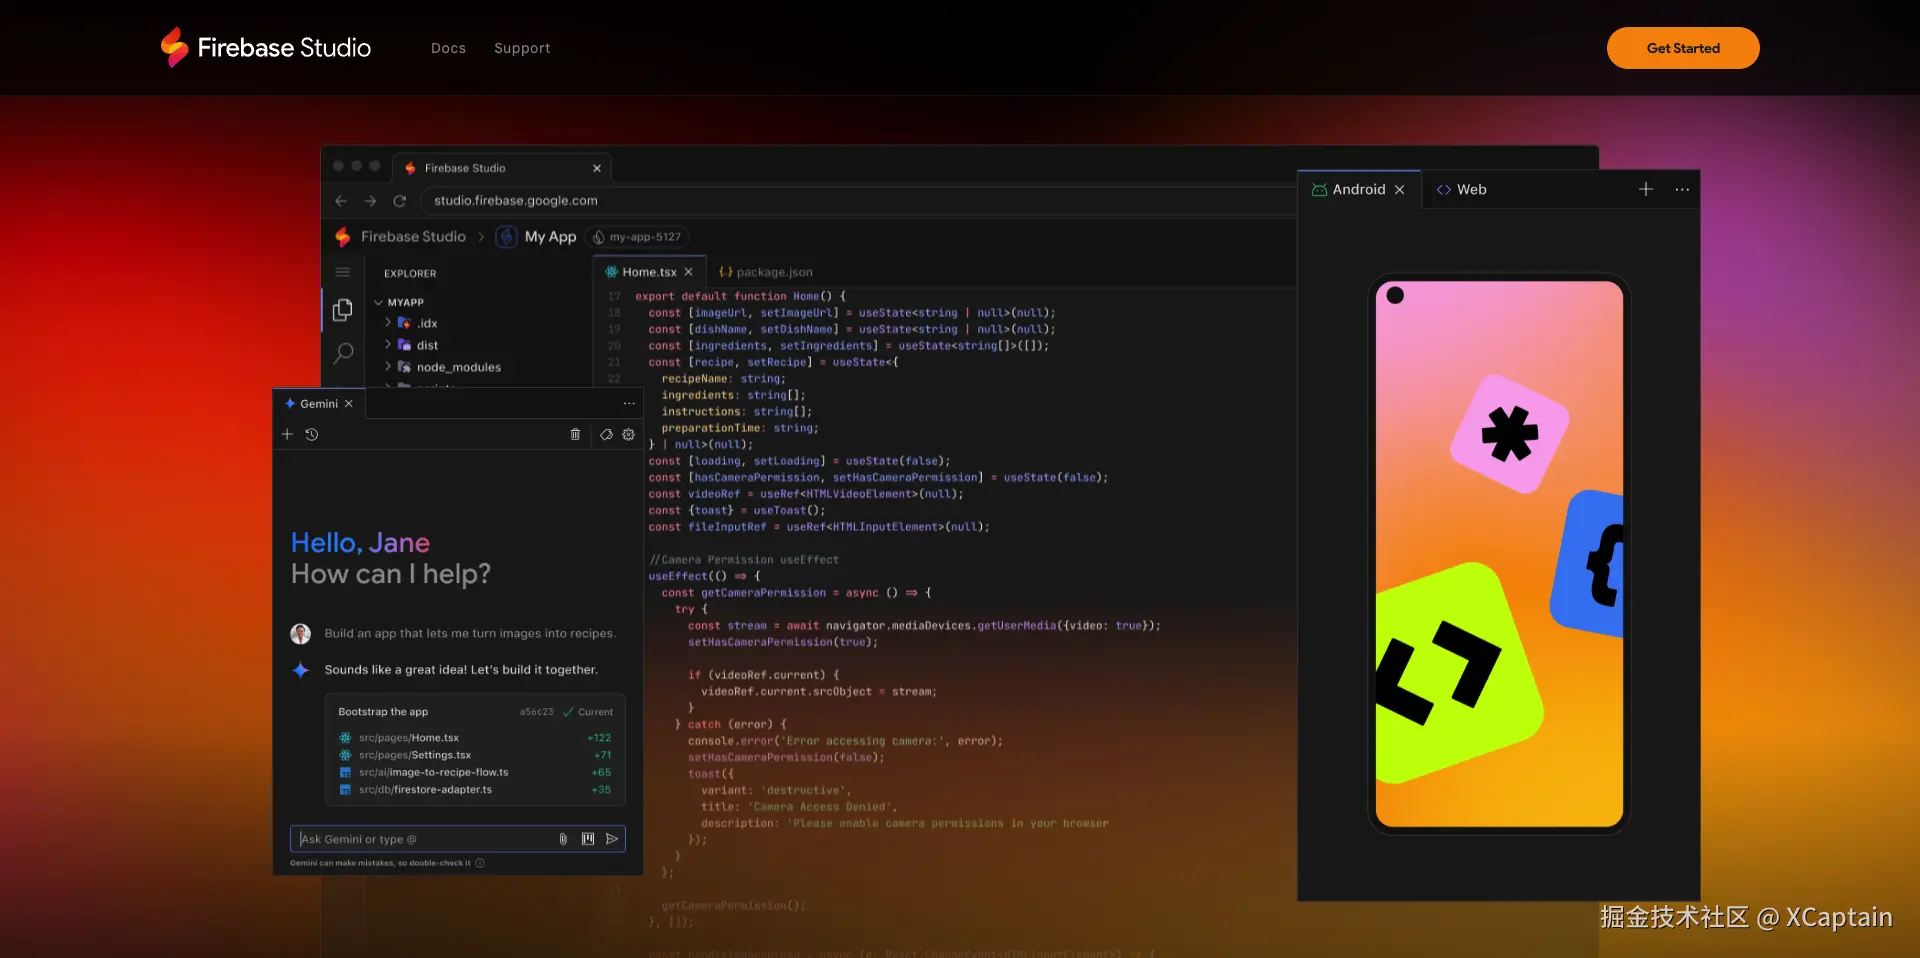Switch to the Home.tsx editor tab
The image size is (1920, 958).
(649, 272)
